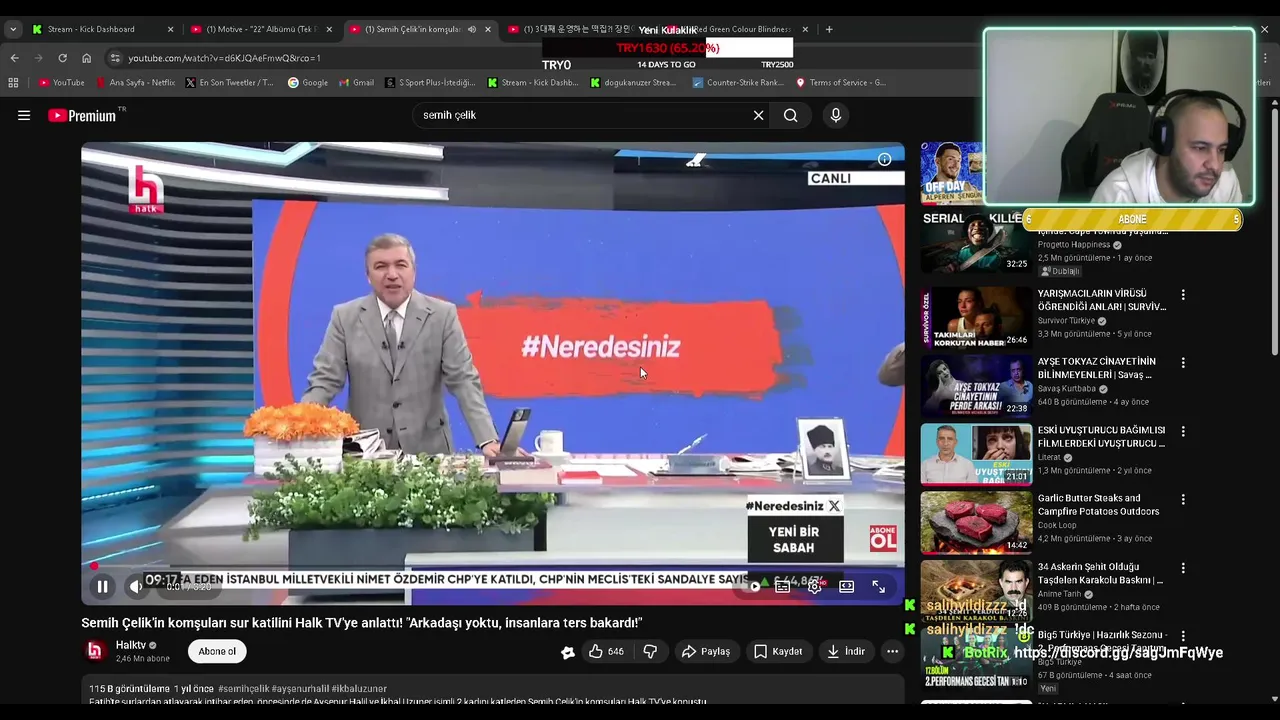Close the 'Stream - Kick Dashboard' tab
The width and height of the screenshot is (1280, 720).
point(170,29)
